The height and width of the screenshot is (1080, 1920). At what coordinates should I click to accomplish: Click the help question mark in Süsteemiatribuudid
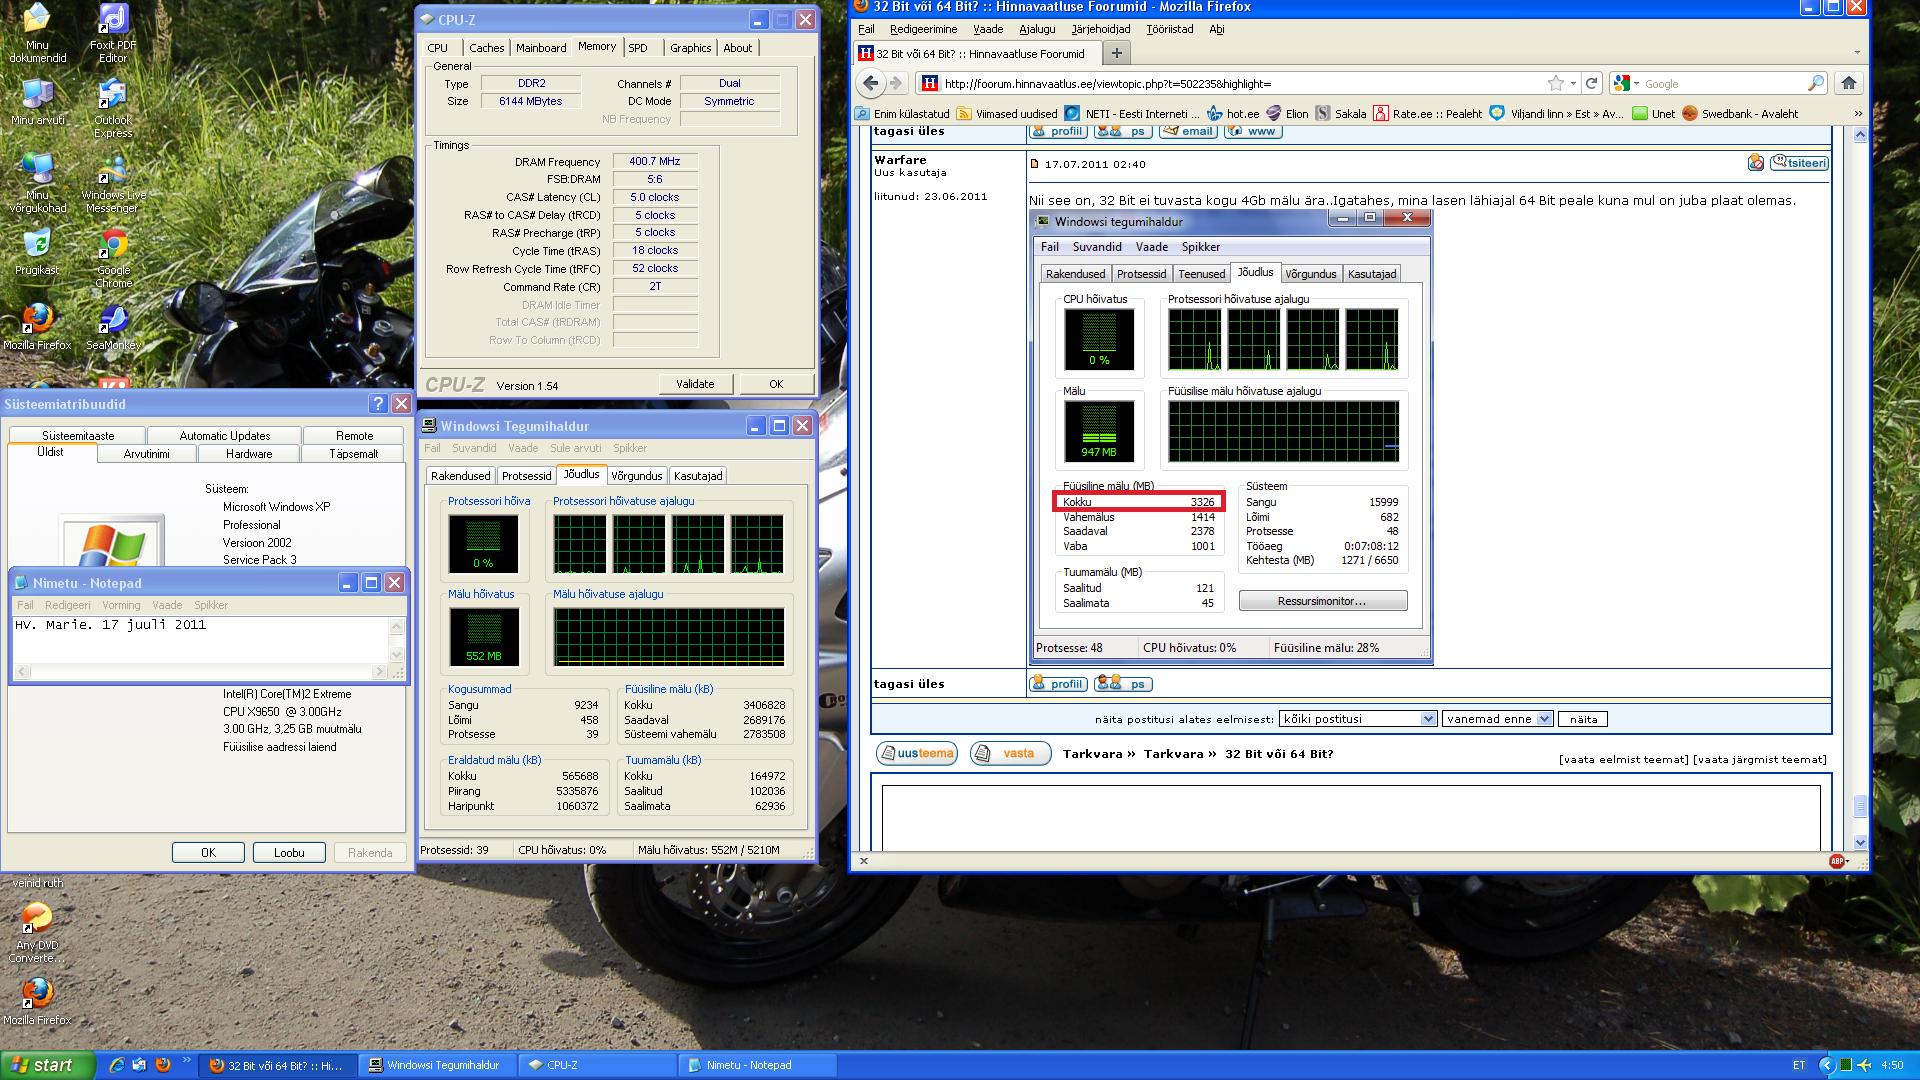(x=377, y=404)
